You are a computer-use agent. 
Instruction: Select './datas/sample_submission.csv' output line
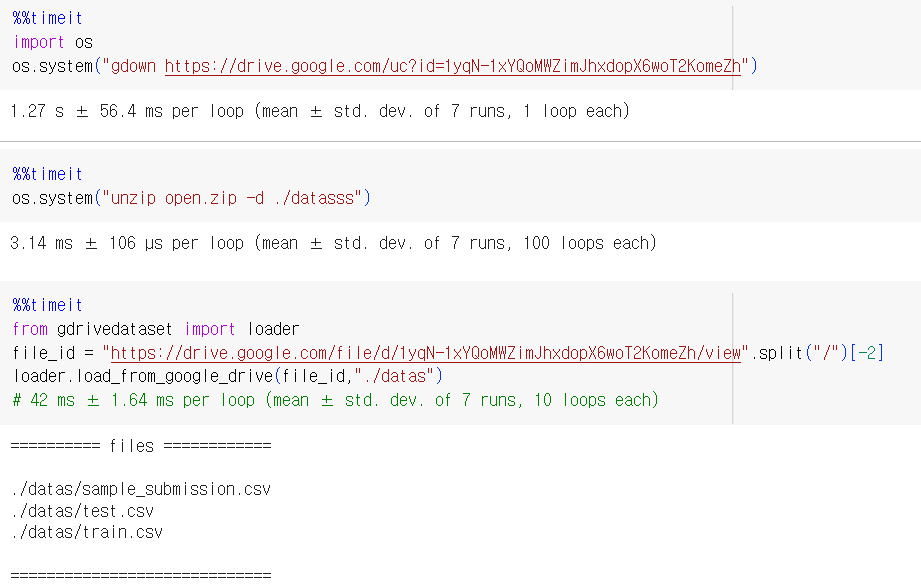(x=141, y=489)
